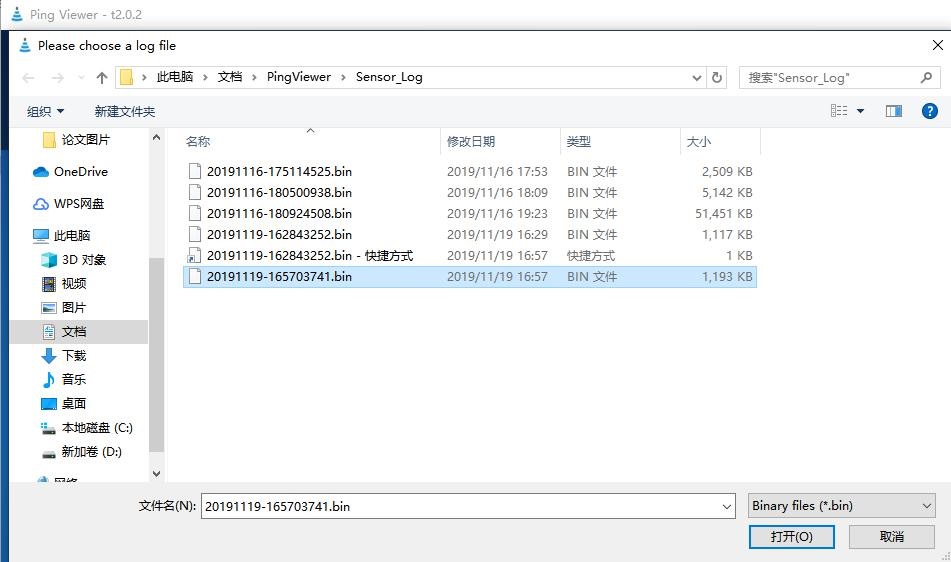The height and width of the screenshot is (562, 951).
Task: Click the 取消 button
Action: pos(892,537)
